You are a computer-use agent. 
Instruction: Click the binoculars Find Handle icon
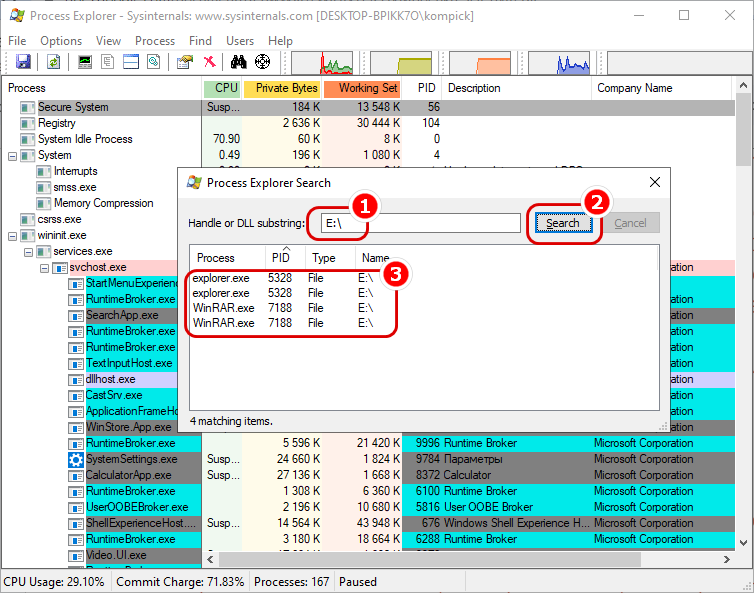[239, 62]
